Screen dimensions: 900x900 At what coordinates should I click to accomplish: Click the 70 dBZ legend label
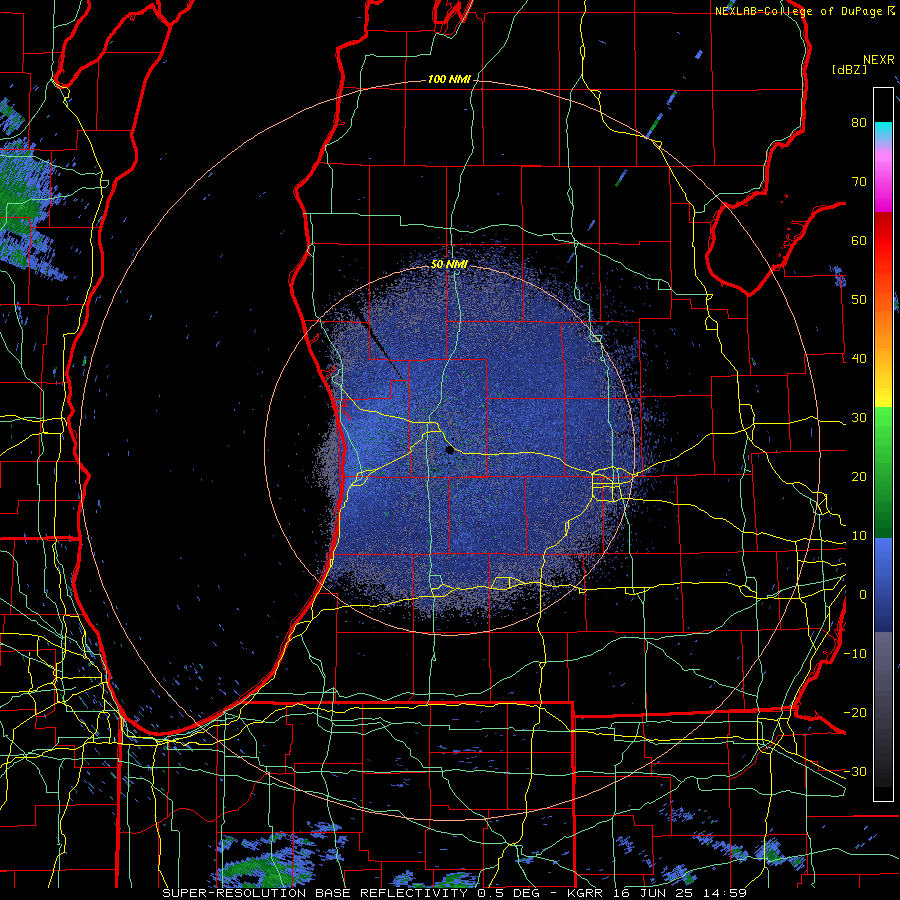[x=859, y=182]
